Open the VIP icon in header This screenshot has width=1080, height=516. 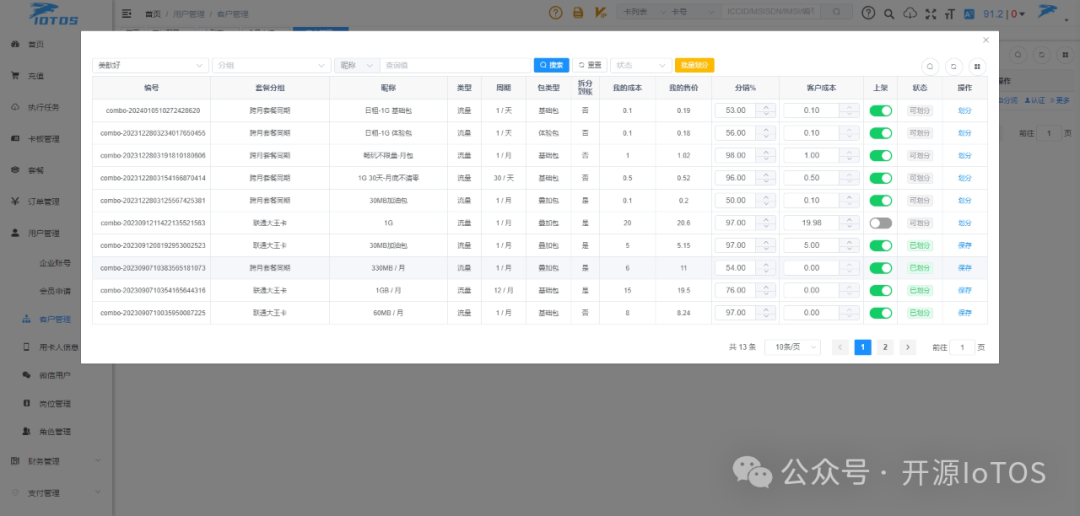coord(600,12)
